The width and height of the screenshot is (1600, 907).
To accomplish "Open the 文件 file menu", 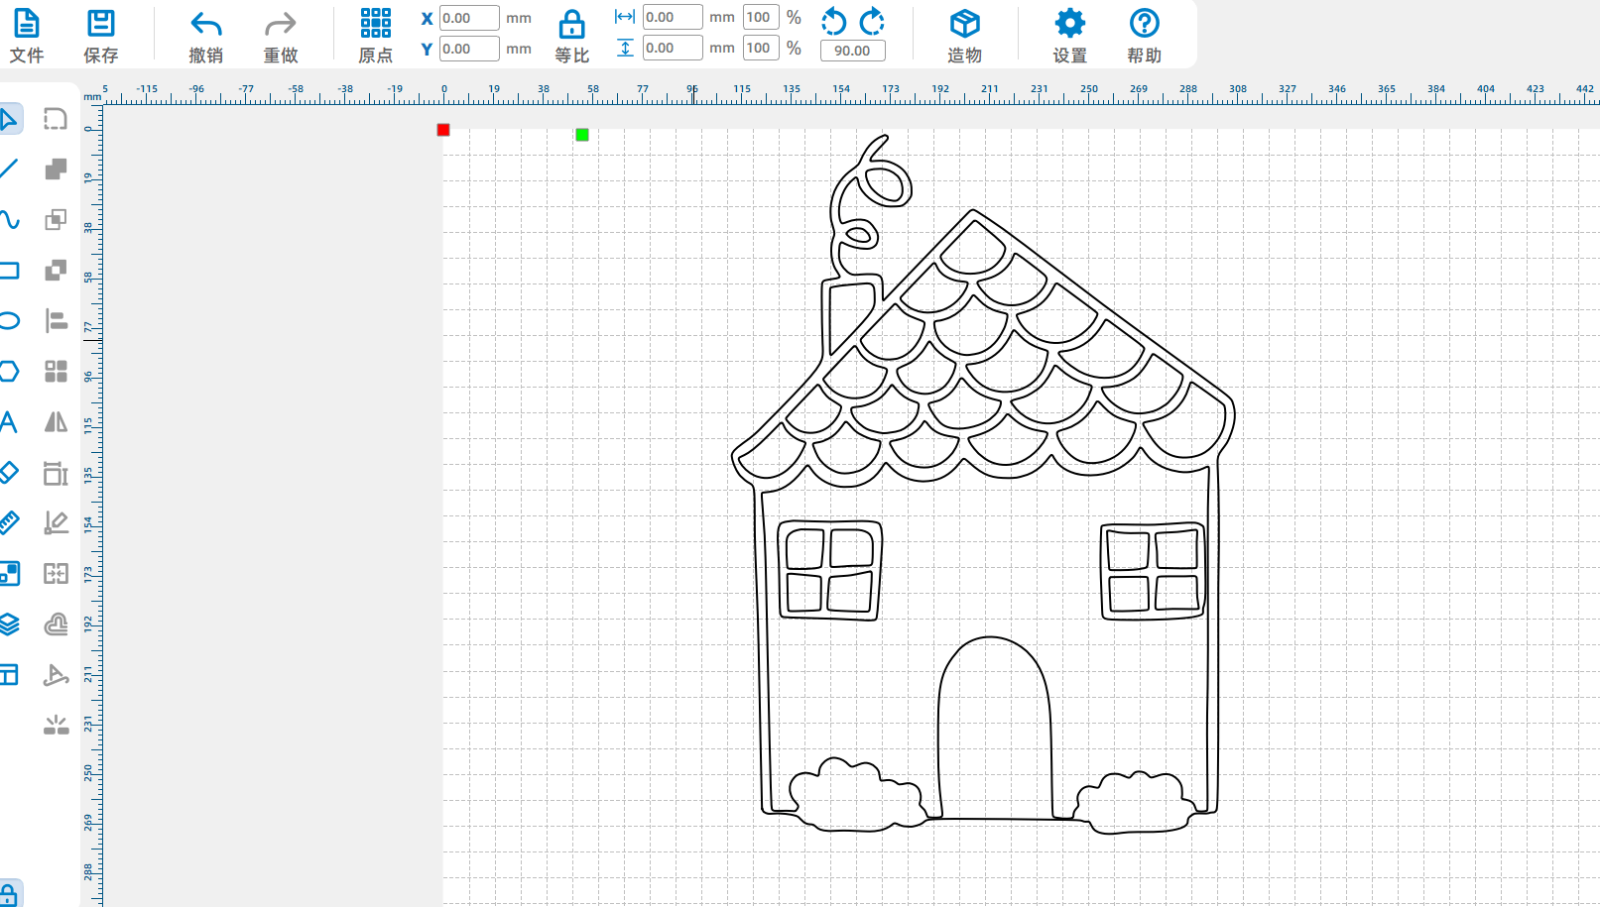I will click(26, 35).
